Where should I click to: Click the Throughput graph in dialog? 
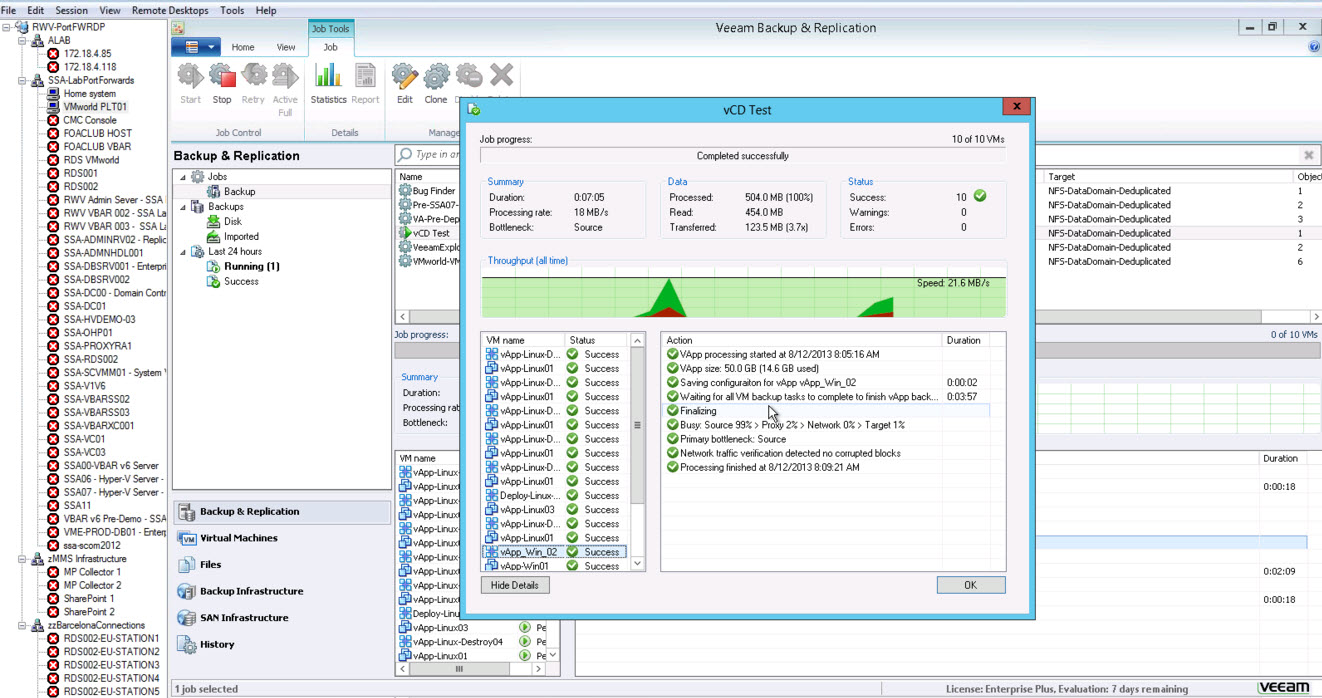click(743, 292)
